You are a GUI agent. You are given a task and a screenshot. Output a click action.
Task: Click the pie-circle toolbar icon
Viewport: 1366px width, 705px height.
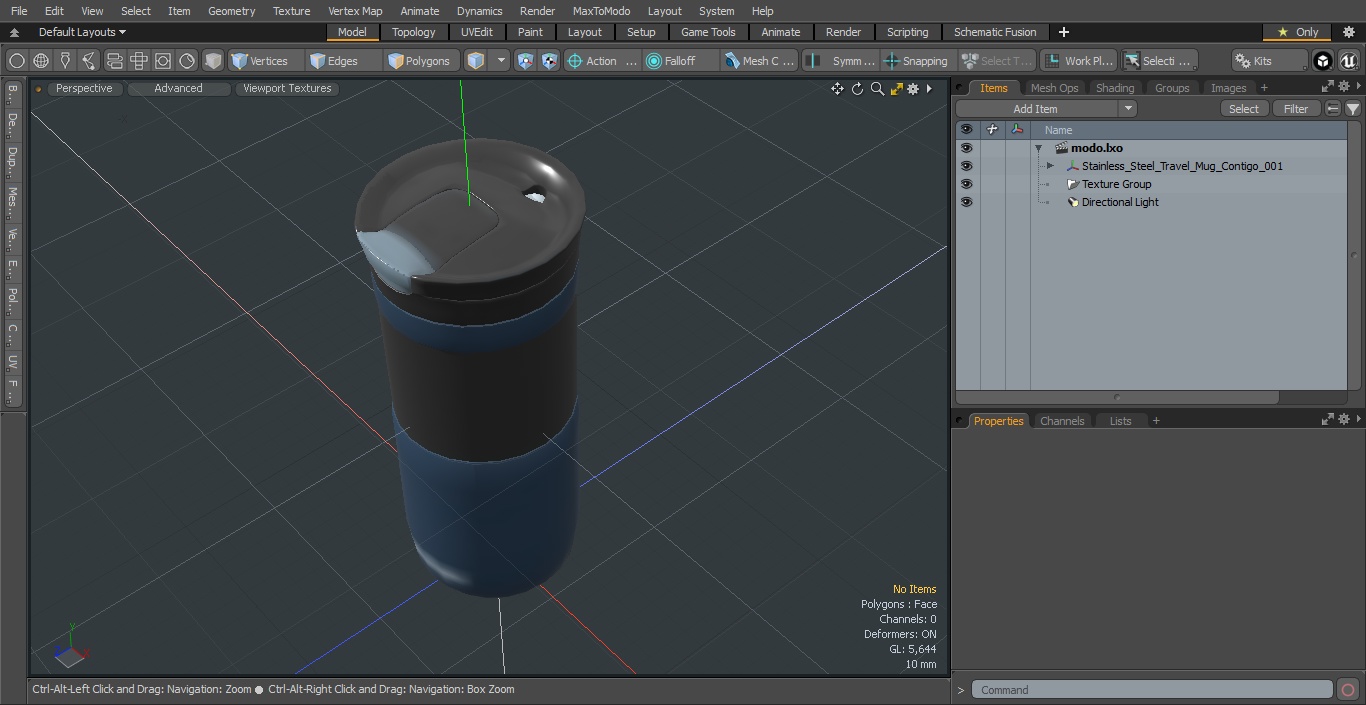[x=187, y=61]
